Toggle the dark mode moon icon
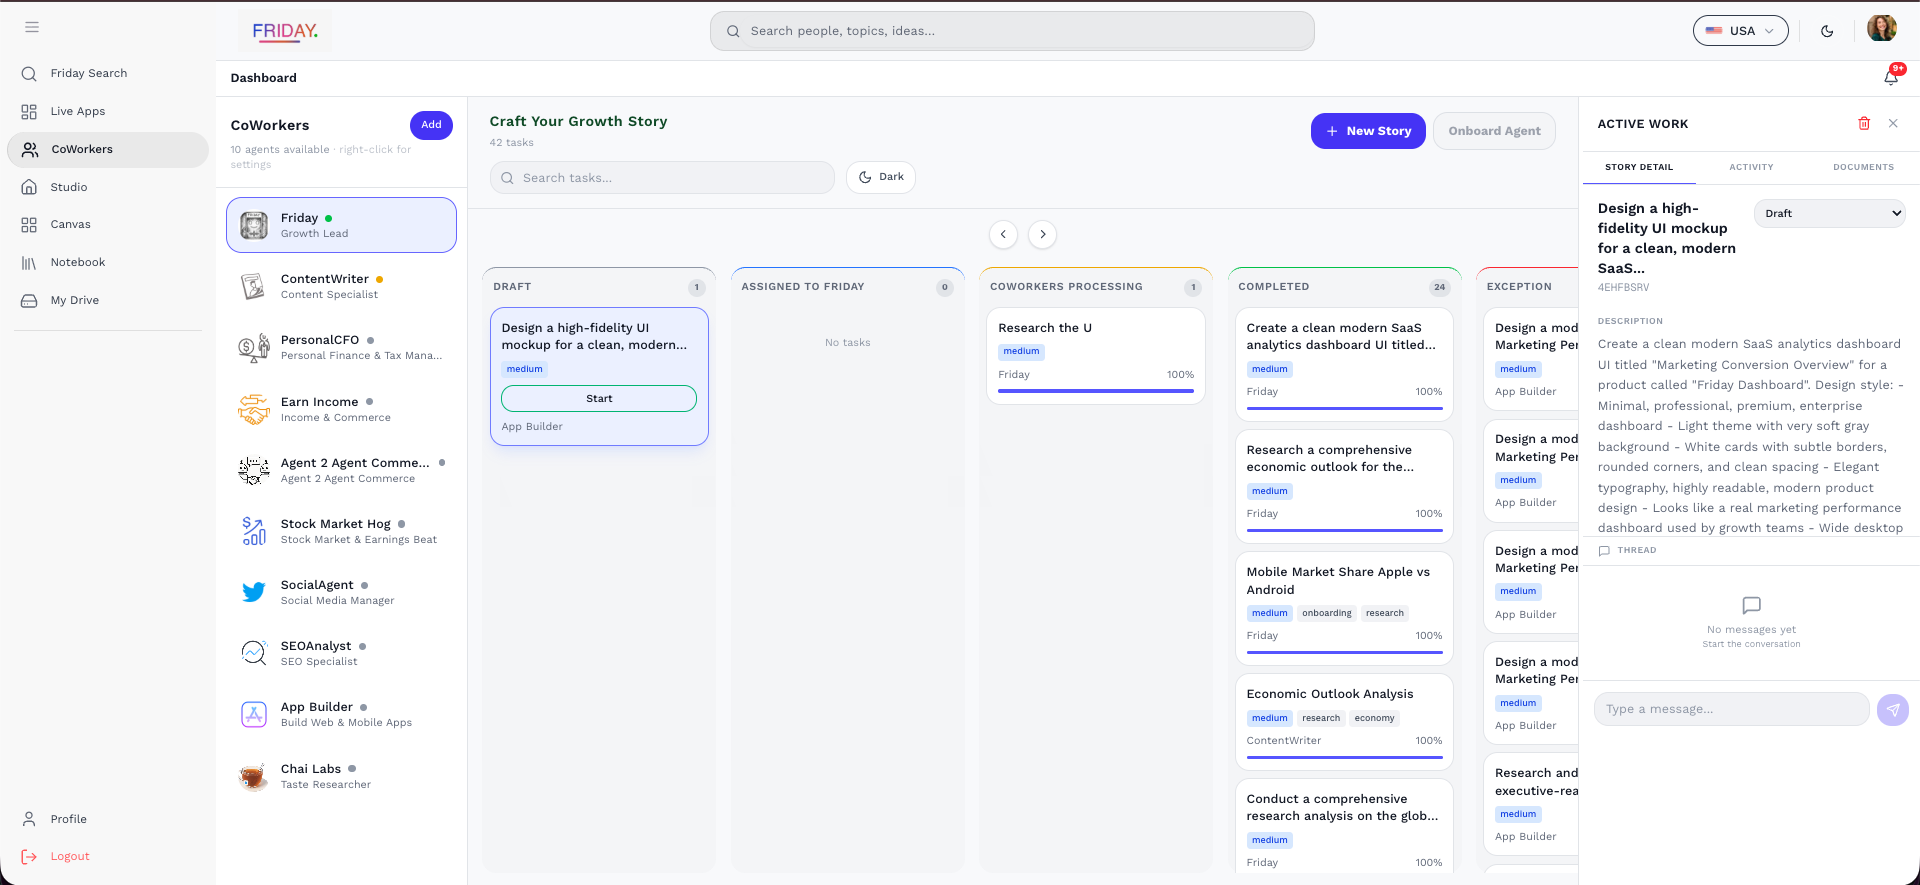 click(x=1827, y=31)
